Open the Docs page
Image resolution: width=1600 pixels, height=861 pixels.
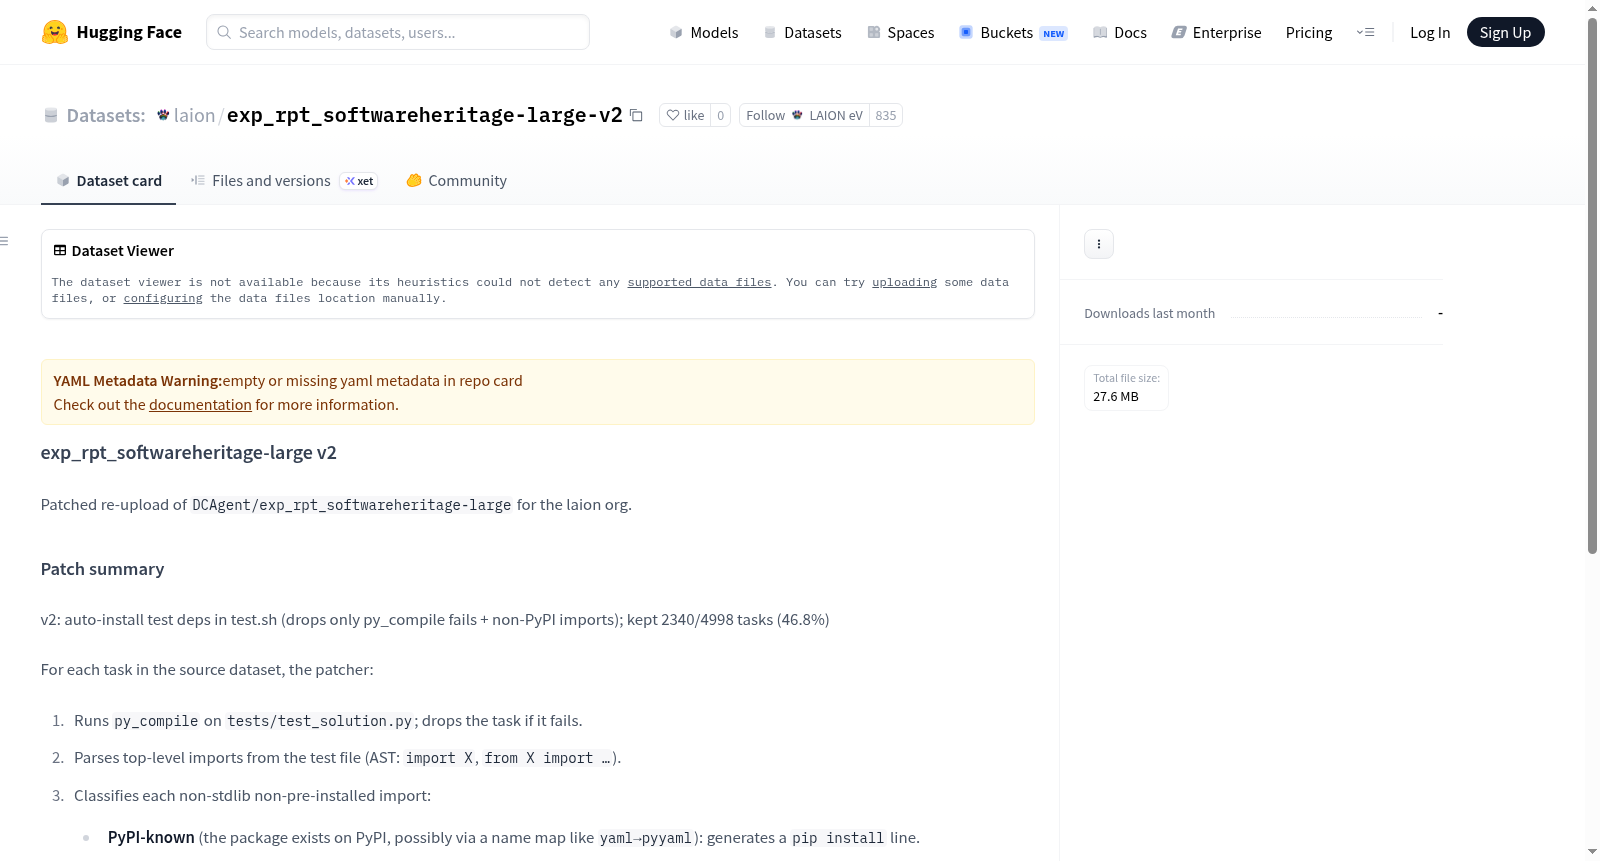[1120, 32]
